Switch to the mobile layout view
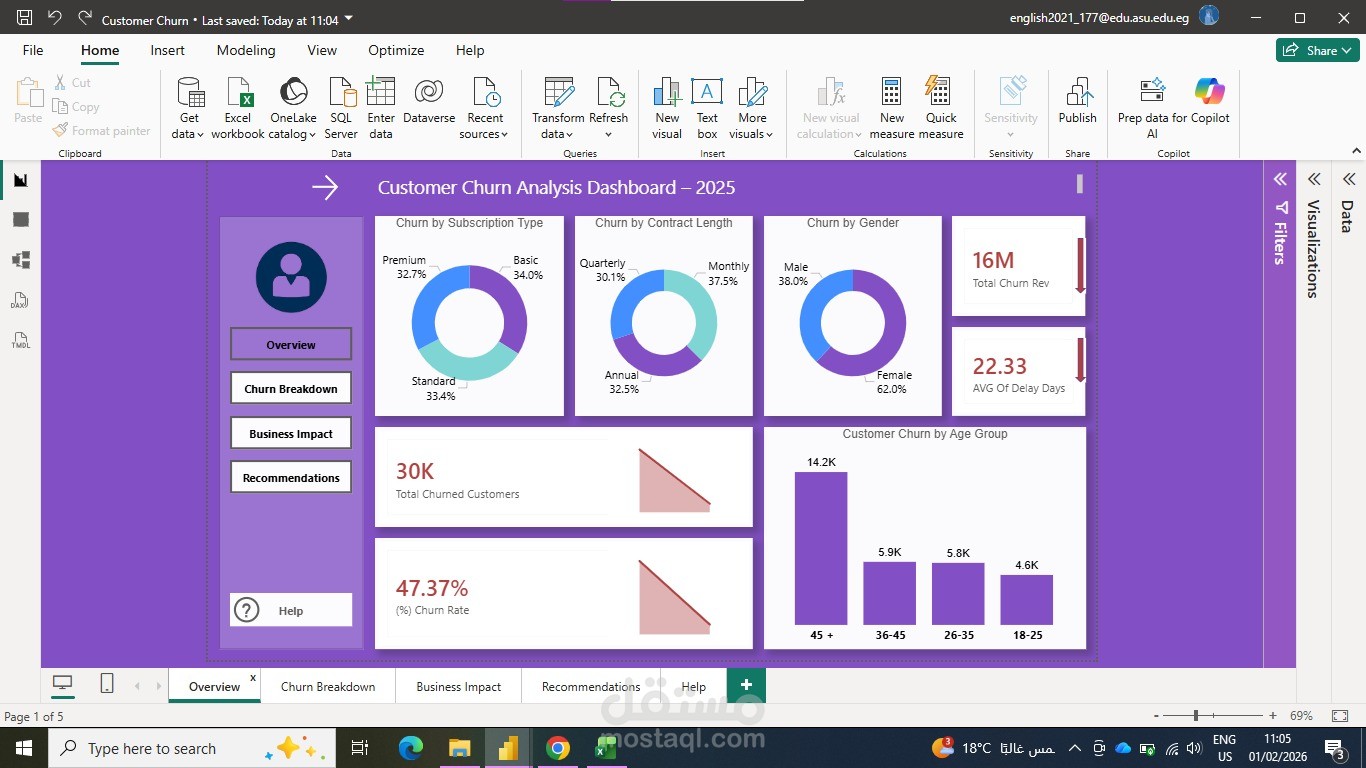1366x768 pixels. [x=106, y=683]
